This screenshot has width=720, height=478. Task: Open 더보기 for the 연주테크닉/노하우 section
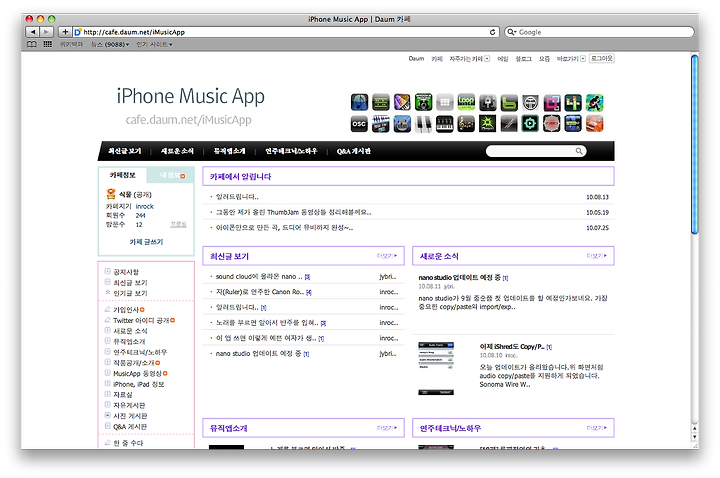click(596, 427)
